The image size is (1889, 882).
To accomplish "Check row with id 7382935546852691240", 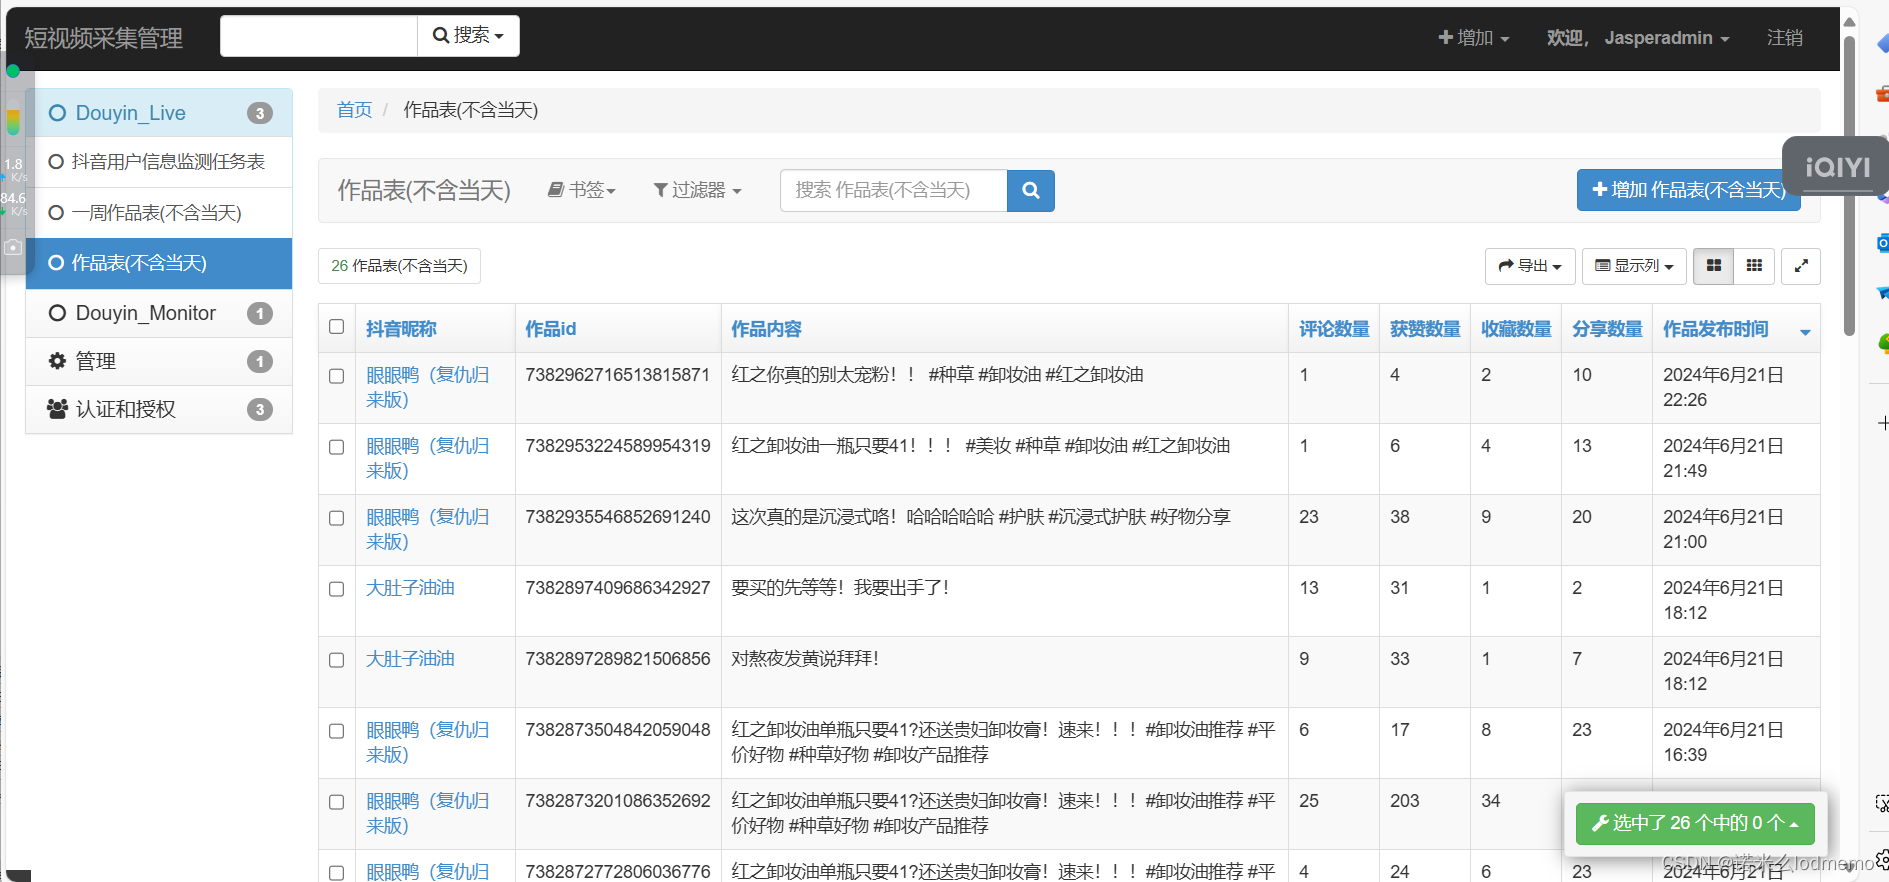I will pos(337,518).
